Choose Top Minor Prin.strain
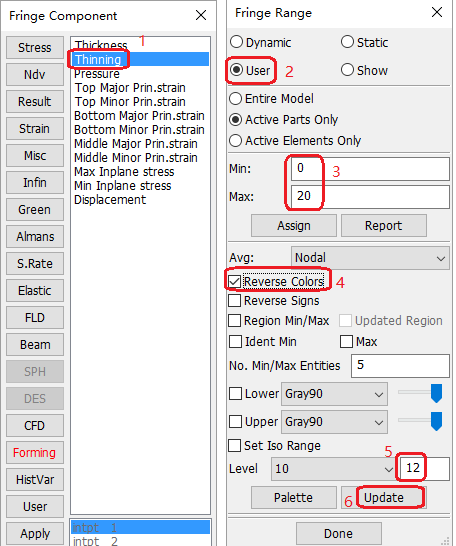The image size is (456, 546). click(130, 102)
